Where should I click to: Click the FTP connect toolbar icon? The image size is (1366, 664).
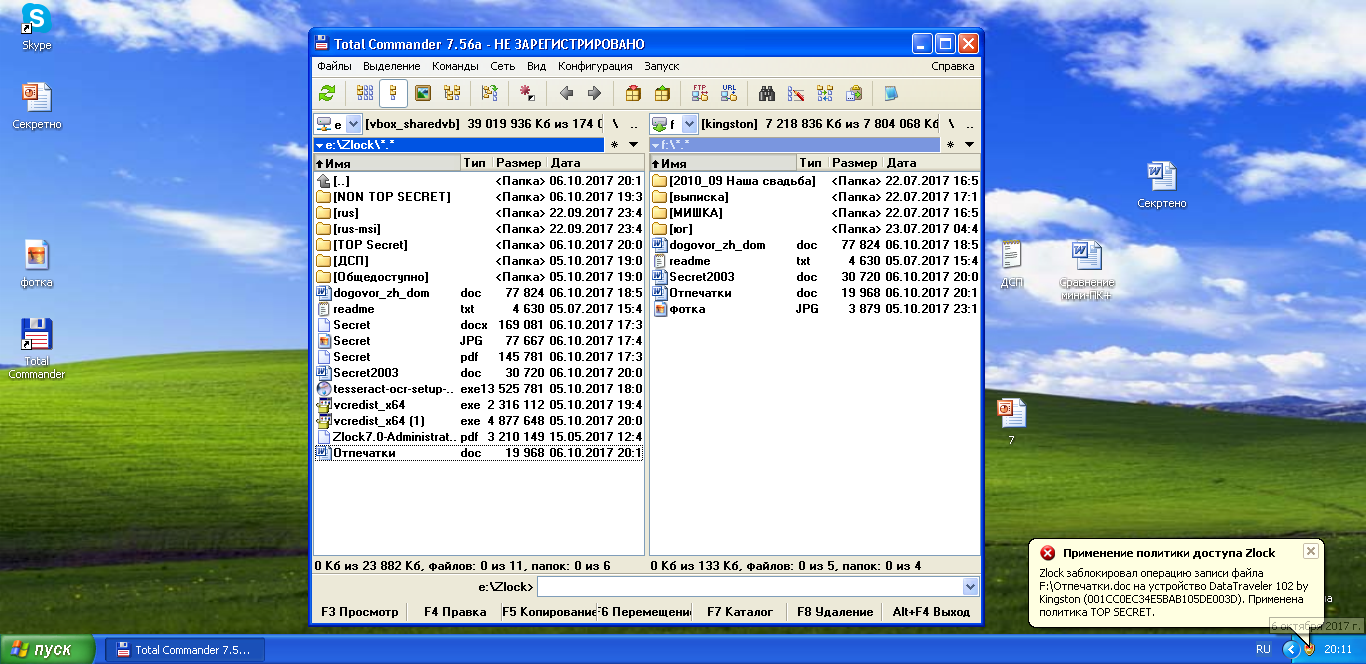click(700, 94)
